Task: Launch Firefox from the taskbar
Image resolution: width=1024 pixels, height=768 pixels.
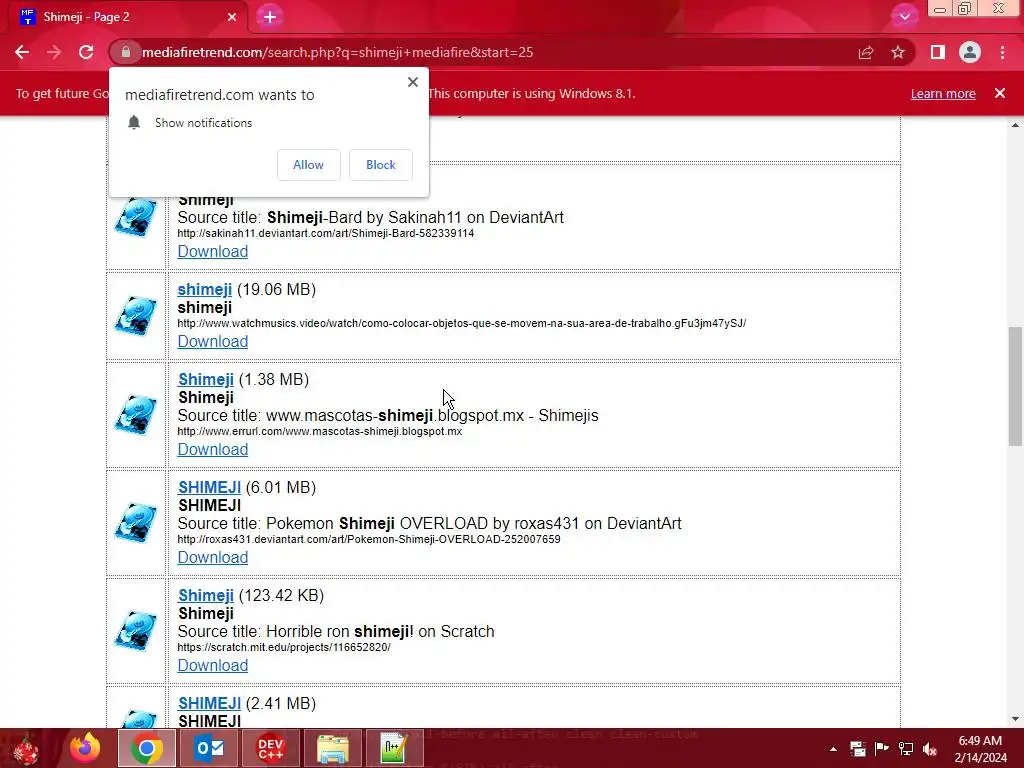Action: [x=86, y=748]
